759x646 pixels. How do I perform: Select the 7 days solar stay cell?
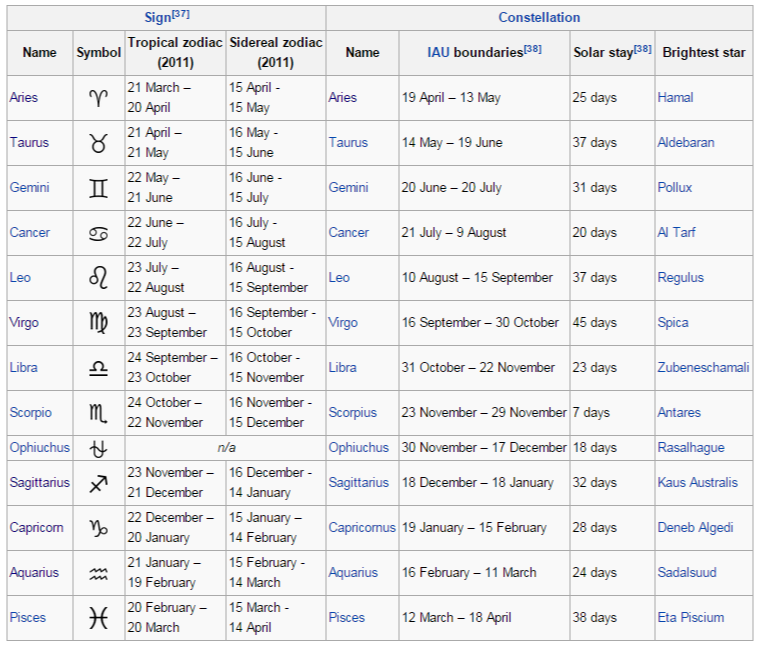(x=612, y=413)
